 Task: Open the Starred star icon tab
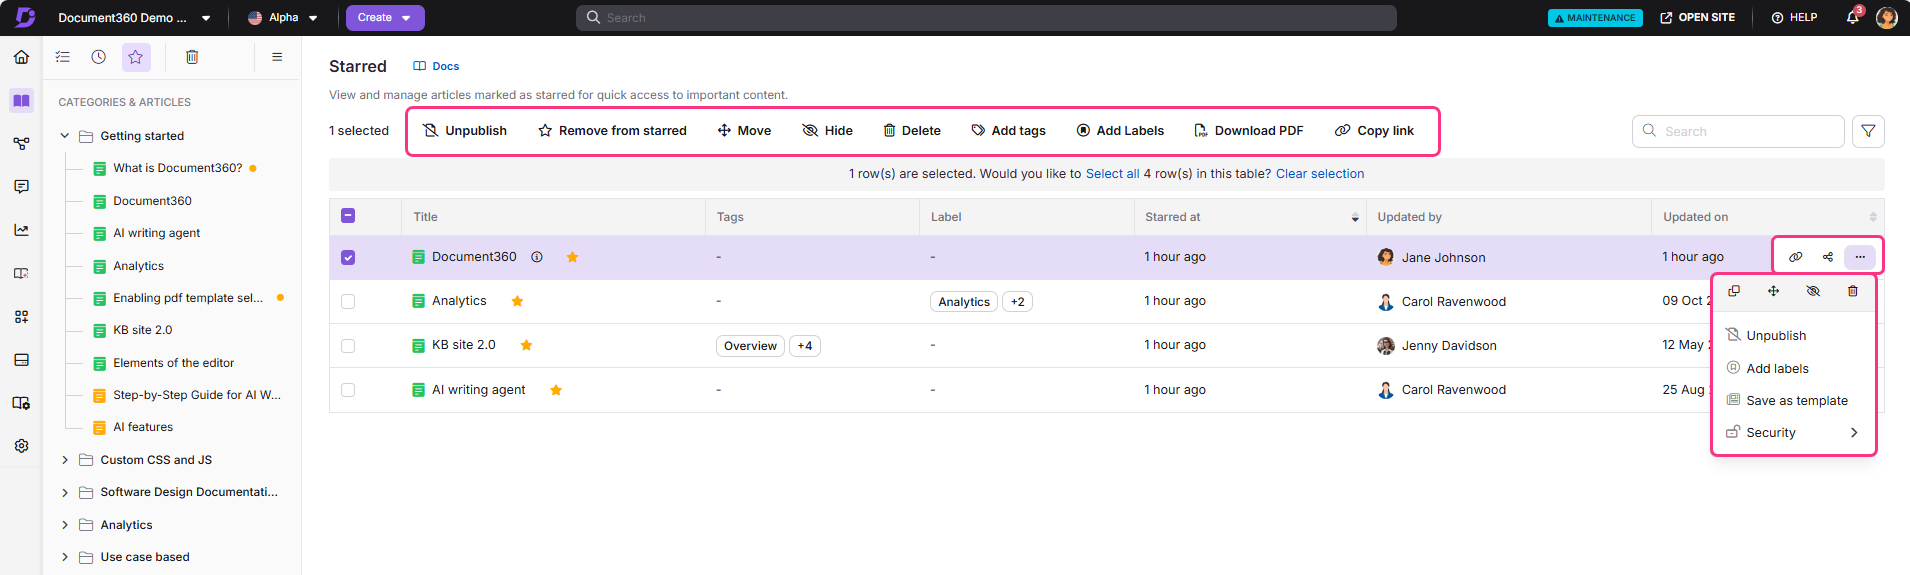point(136,57)
